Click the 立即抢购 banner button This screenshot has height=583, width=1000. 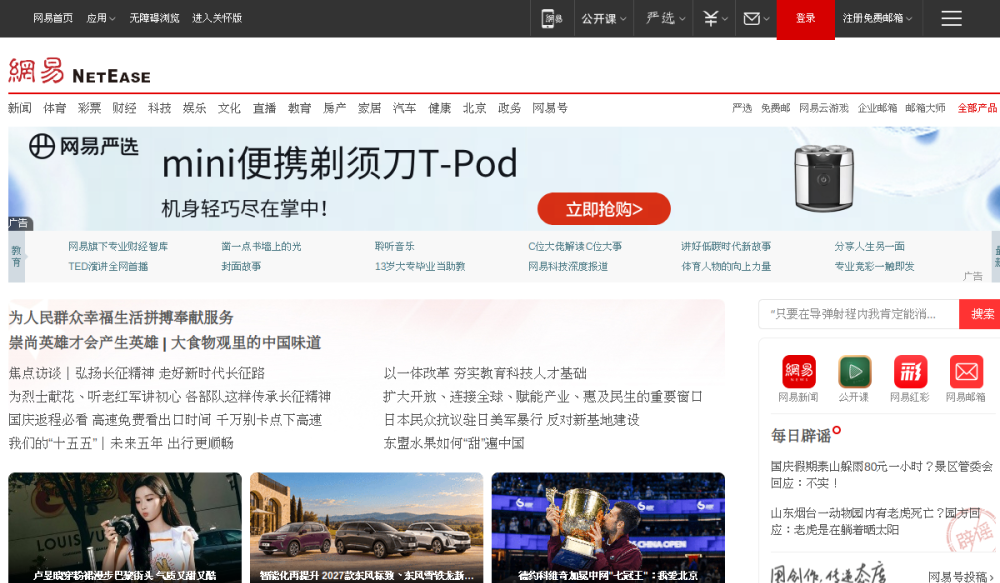click(604, 209)
